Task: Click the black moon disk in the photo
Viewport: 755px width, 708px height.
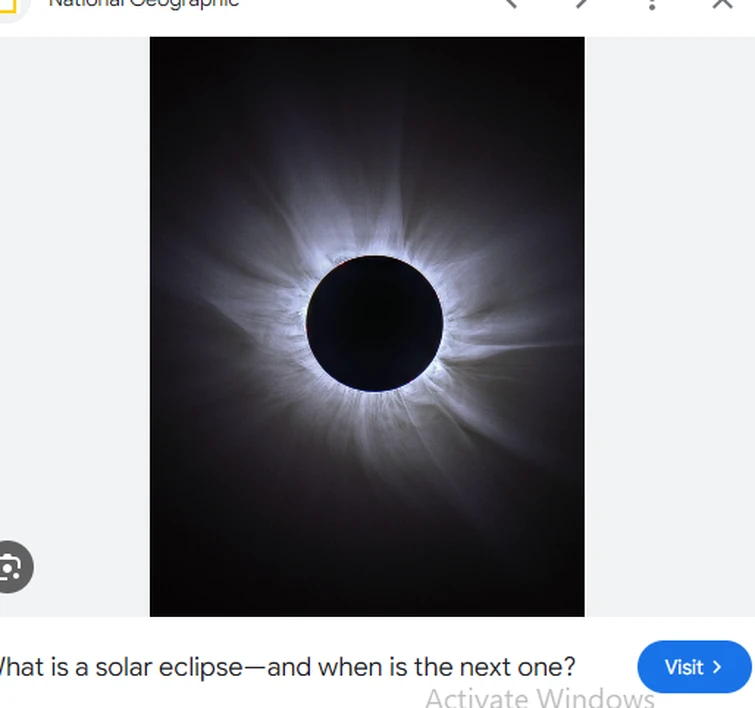Action: (x=374, y=323)
